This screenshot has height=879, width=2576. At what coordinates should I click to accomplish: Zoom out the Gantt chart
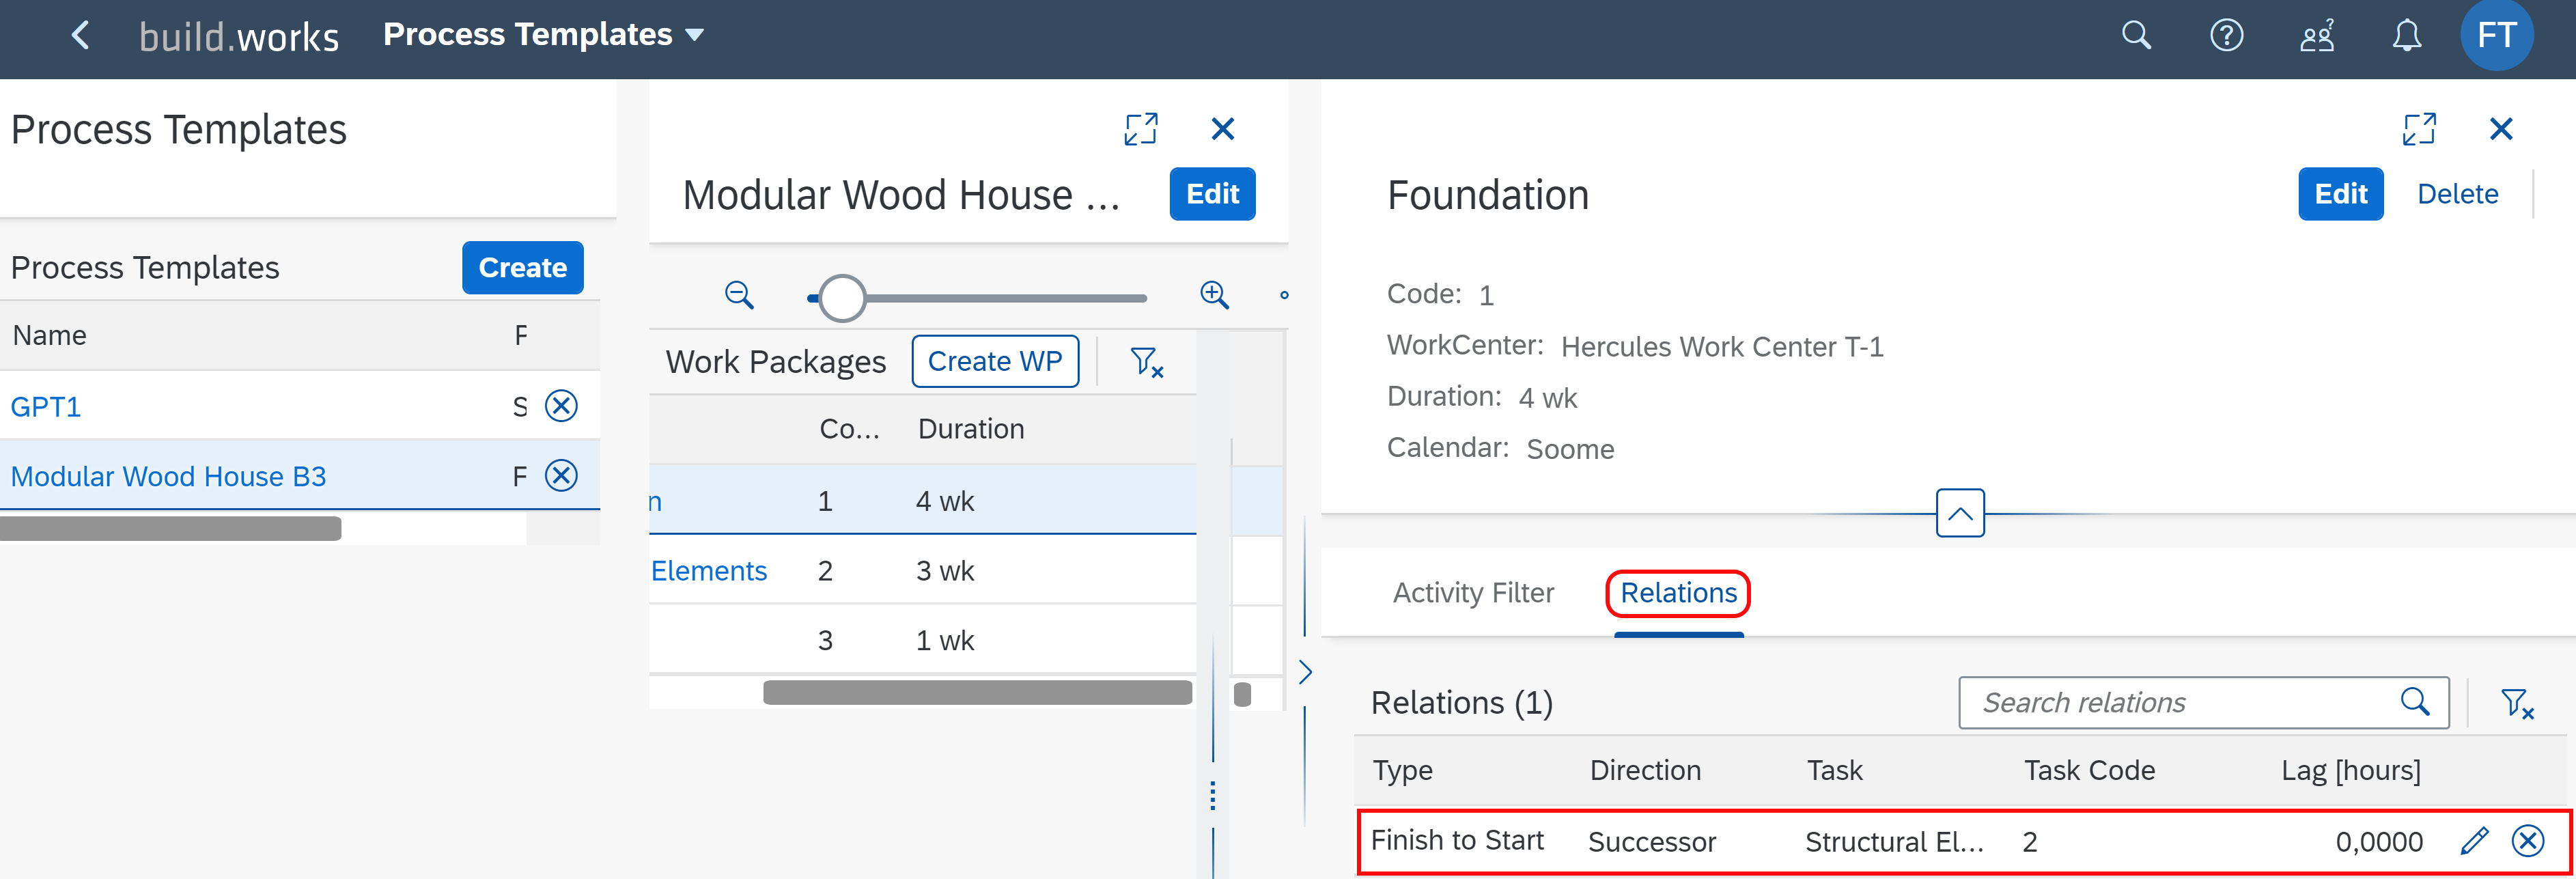(x=739, y=295)
